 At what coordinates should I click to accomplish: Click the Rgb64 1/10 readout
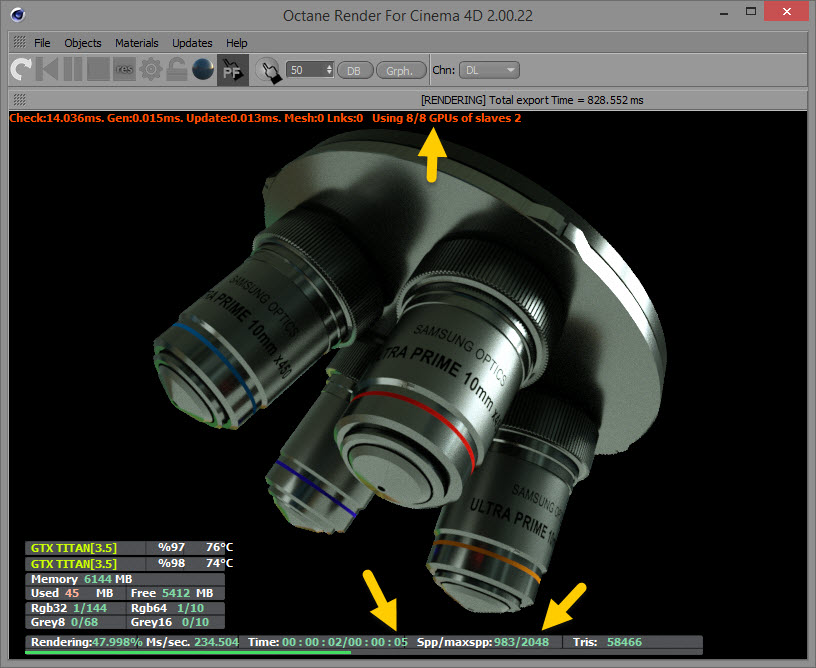(176, 608)
